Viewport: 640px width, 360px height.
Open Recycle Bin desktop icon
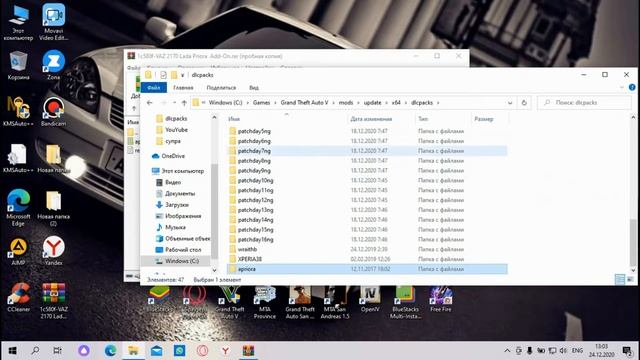point(18,65)
